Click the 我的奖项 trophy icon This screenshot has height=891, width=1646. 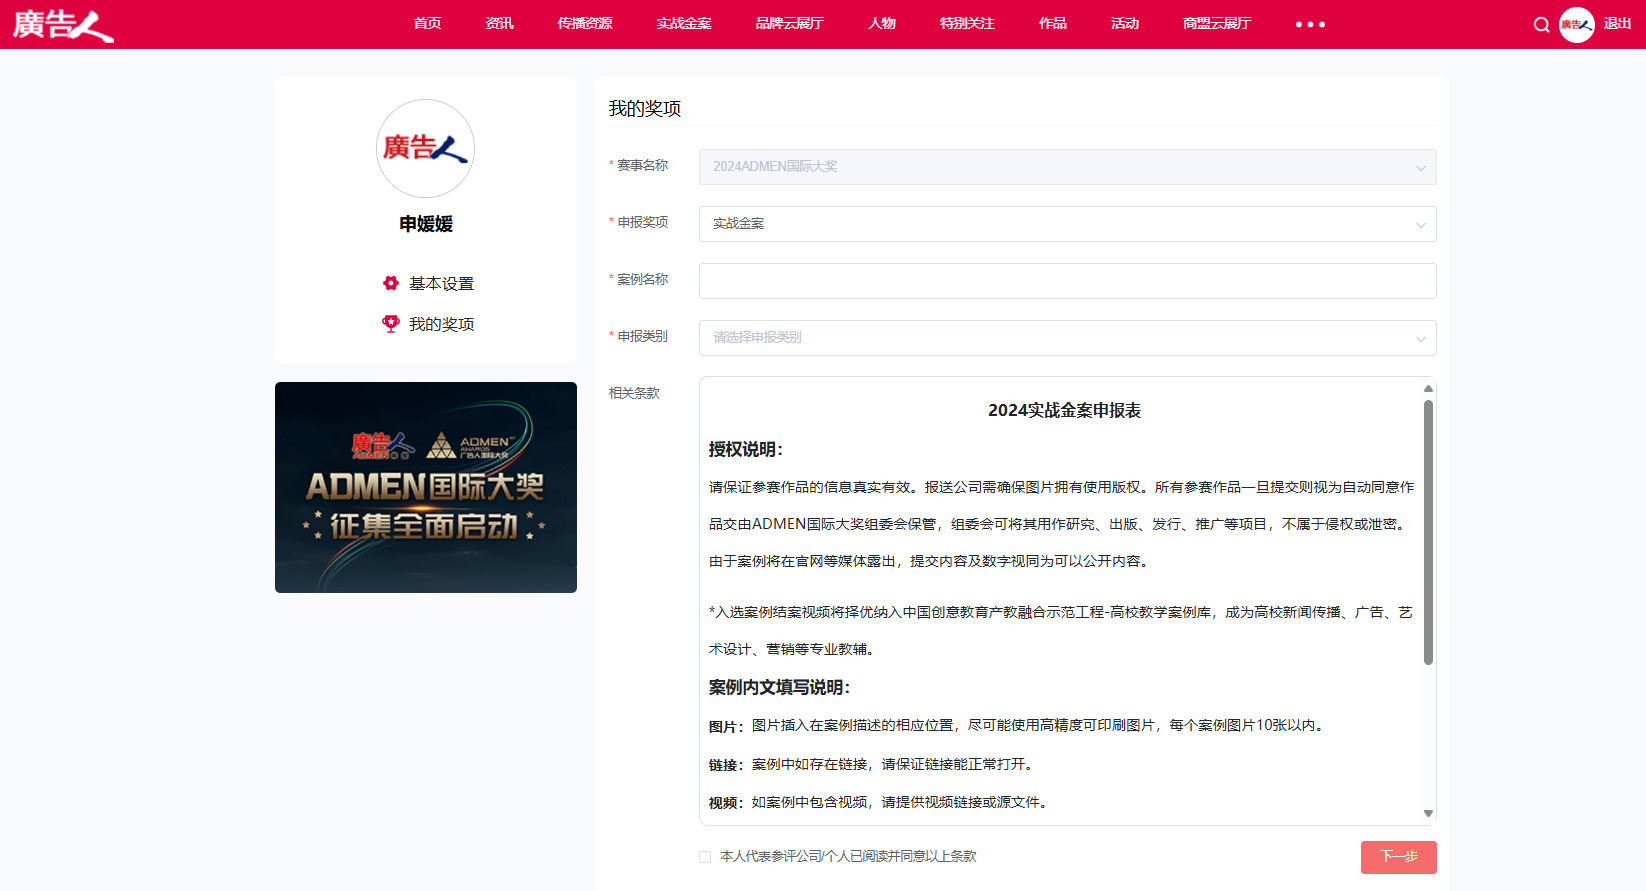click(x=391, y=324)
